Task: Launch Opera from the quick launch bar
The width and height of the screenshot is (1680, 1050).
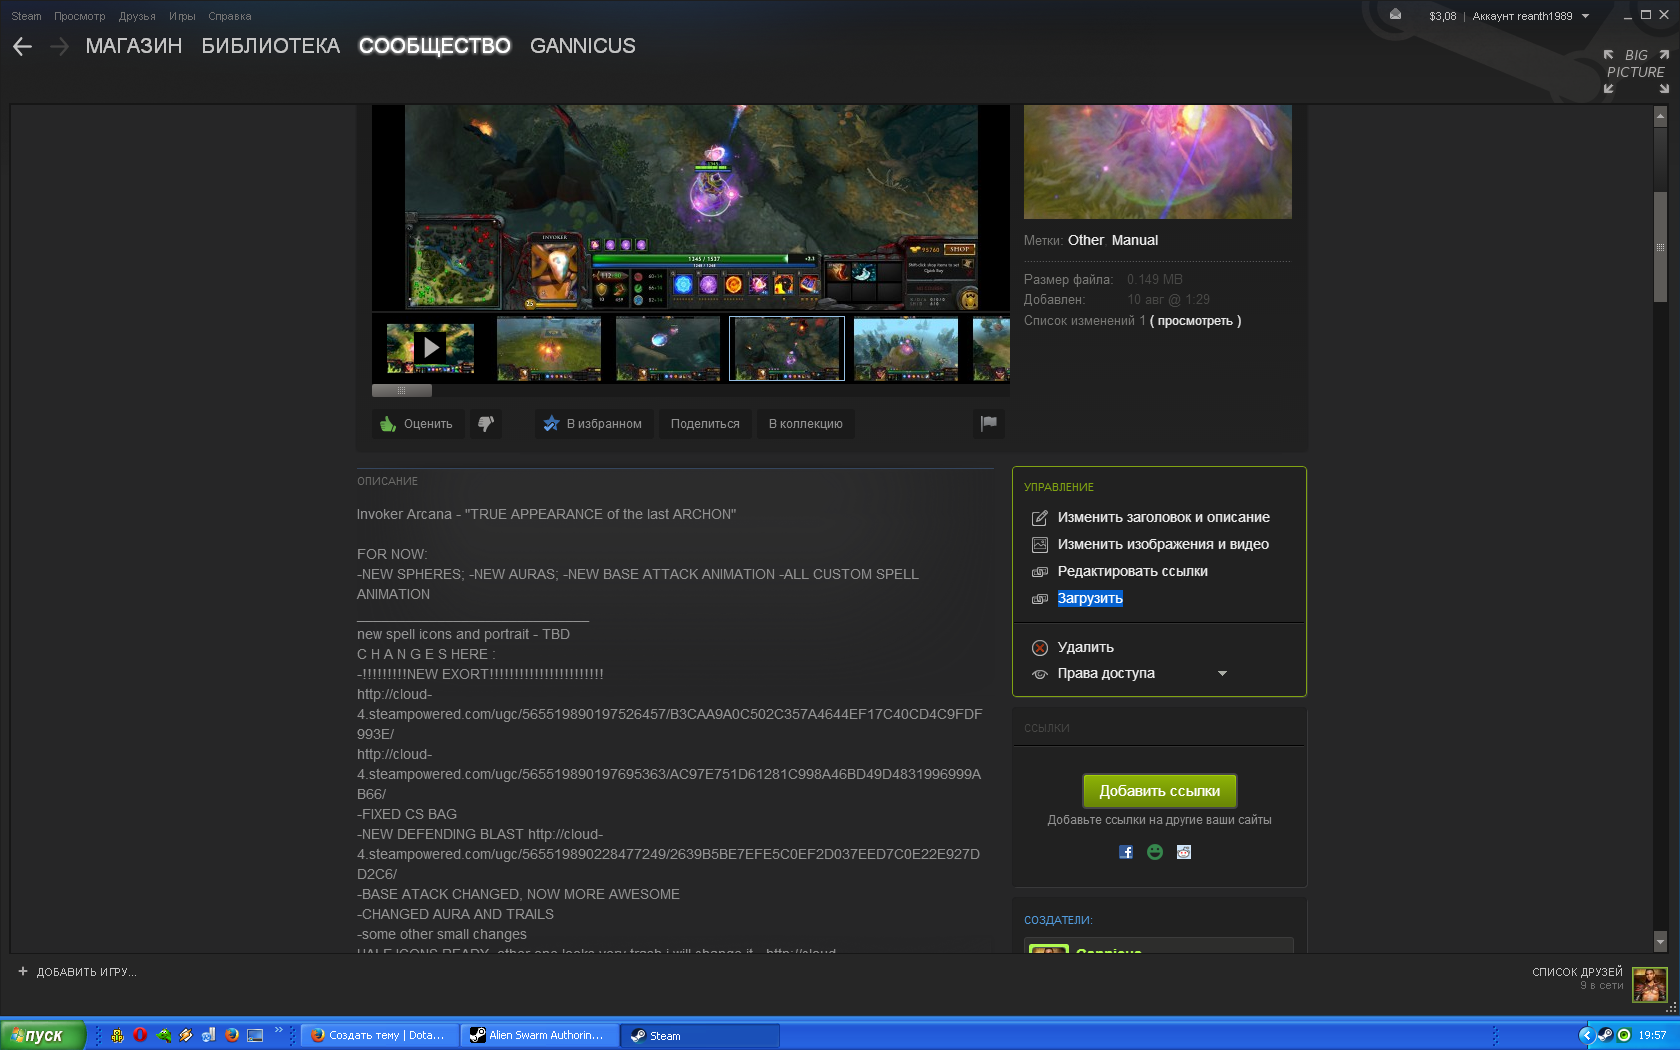Action: [x=140, y=1035]
